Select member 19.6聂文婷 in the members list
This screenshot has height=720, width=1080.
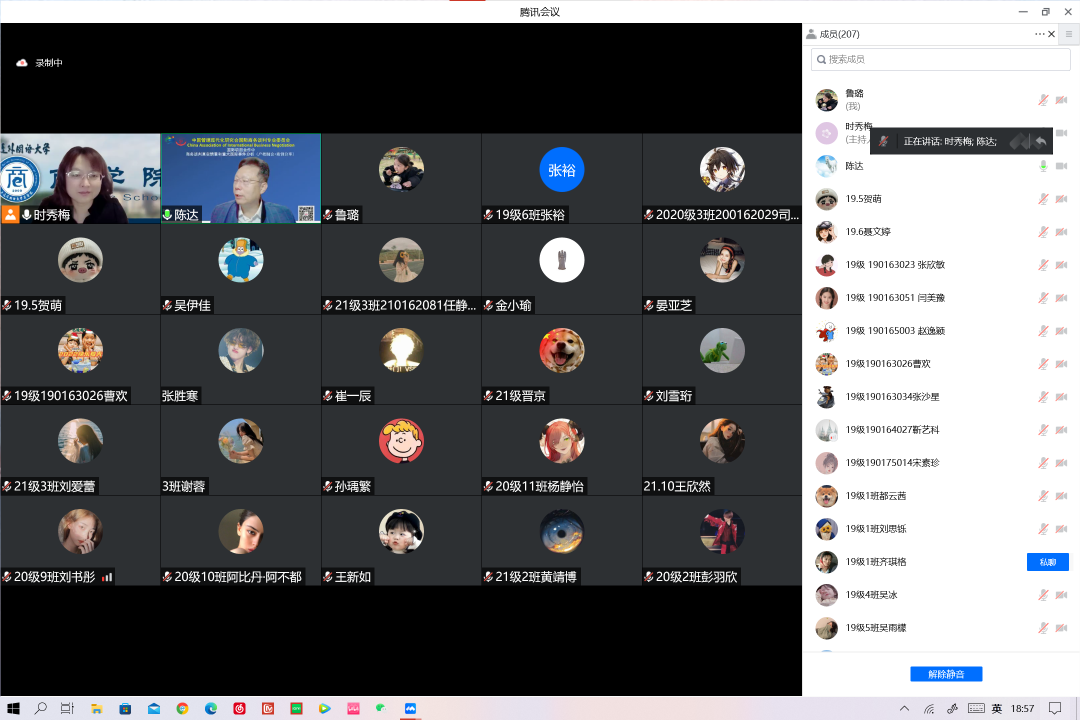(866, 232)
